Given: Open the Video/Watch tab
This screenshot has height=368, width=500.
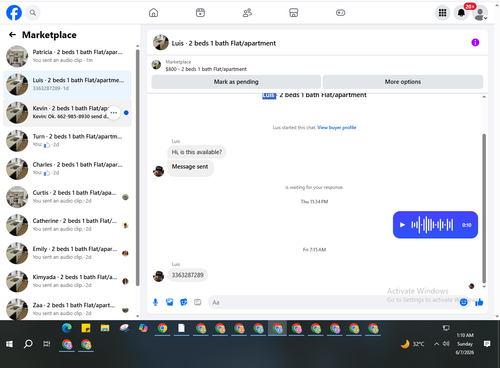Looking at the screenshot, I should pos(200,13).
